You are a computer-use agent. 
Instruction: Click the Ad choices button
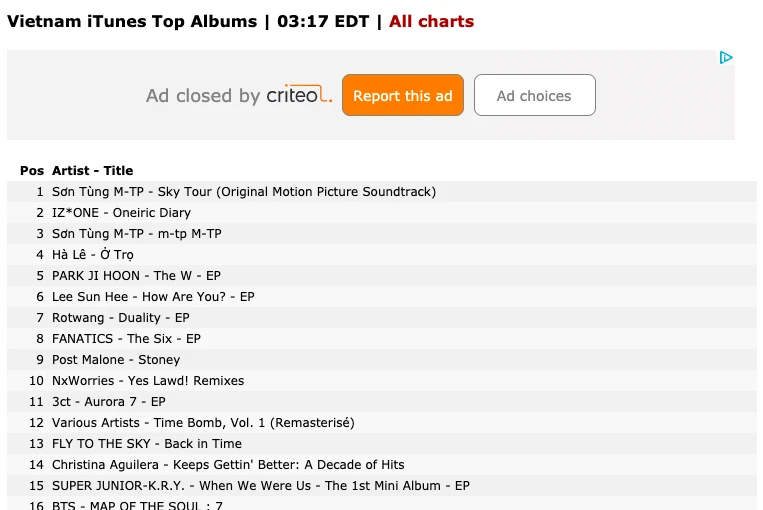coord(534,96)
